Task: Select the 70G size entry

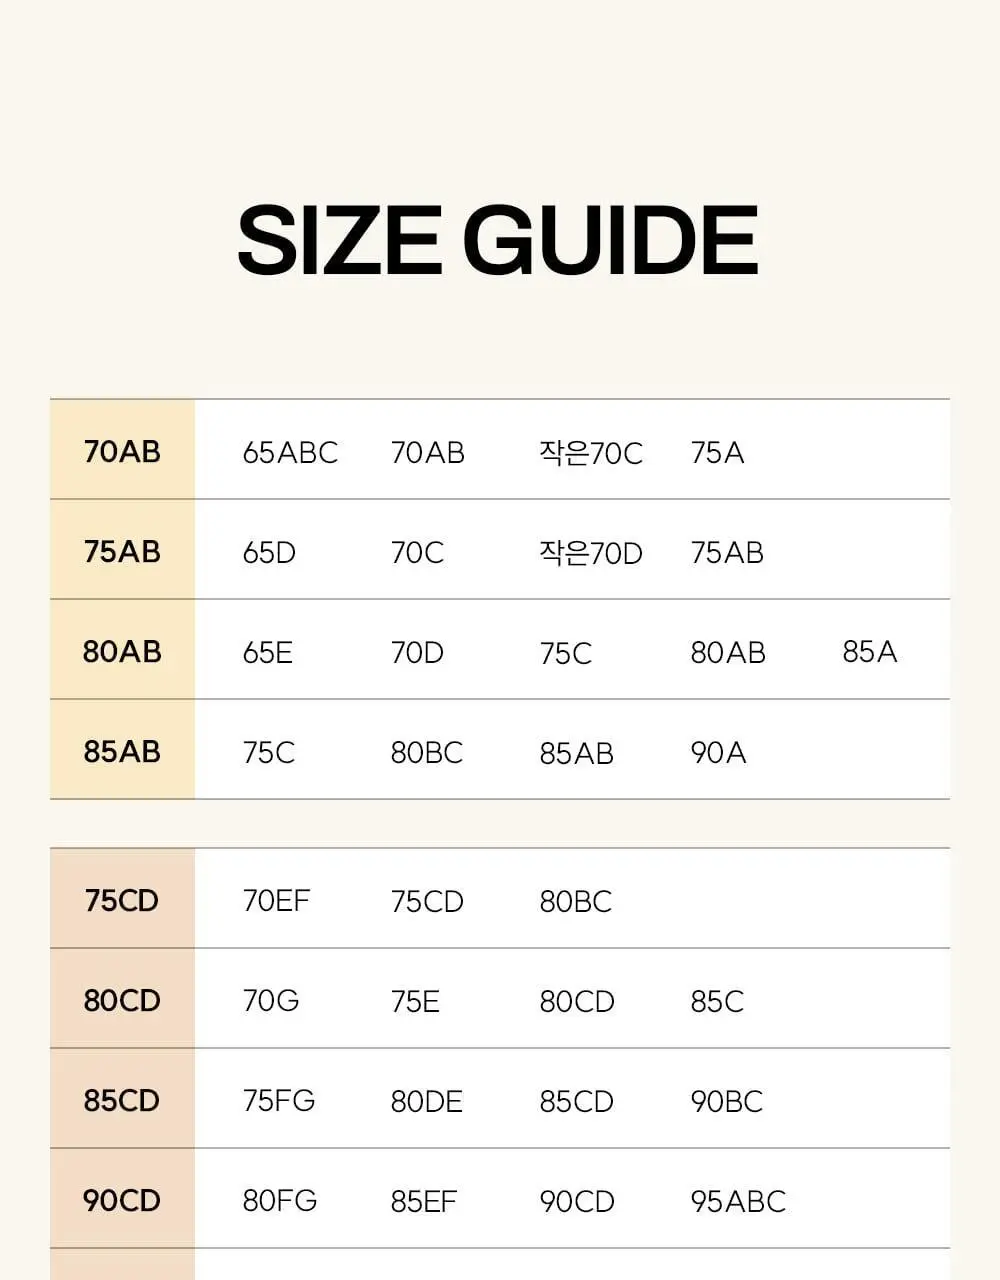Action: (x=271, y=1001)
